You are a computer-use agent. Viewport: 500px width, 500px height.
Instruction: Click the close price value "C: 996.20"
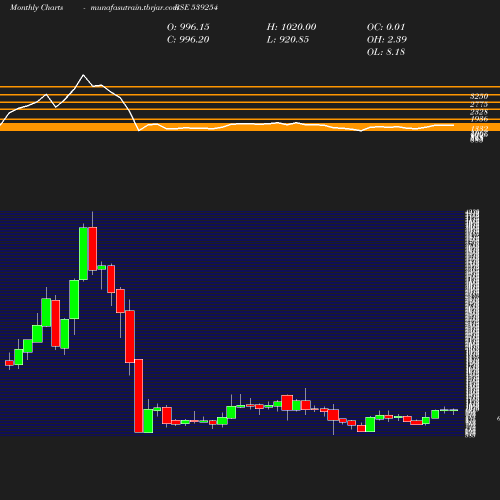click(188, 40)
